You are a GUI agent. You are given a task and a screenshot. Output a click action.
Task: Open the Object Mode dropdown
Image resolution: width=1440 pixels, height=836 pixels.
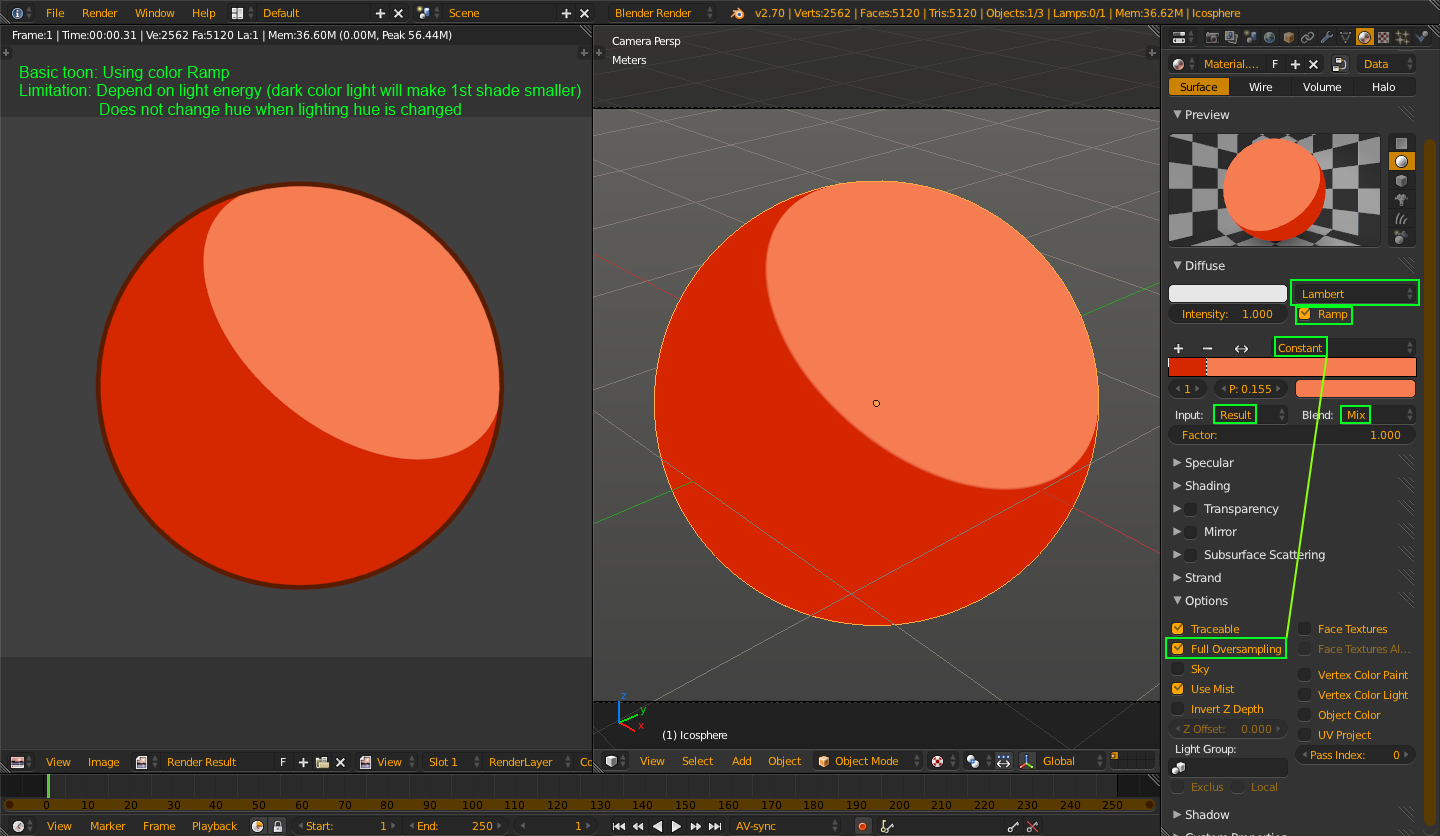click(x=867, y=761)
